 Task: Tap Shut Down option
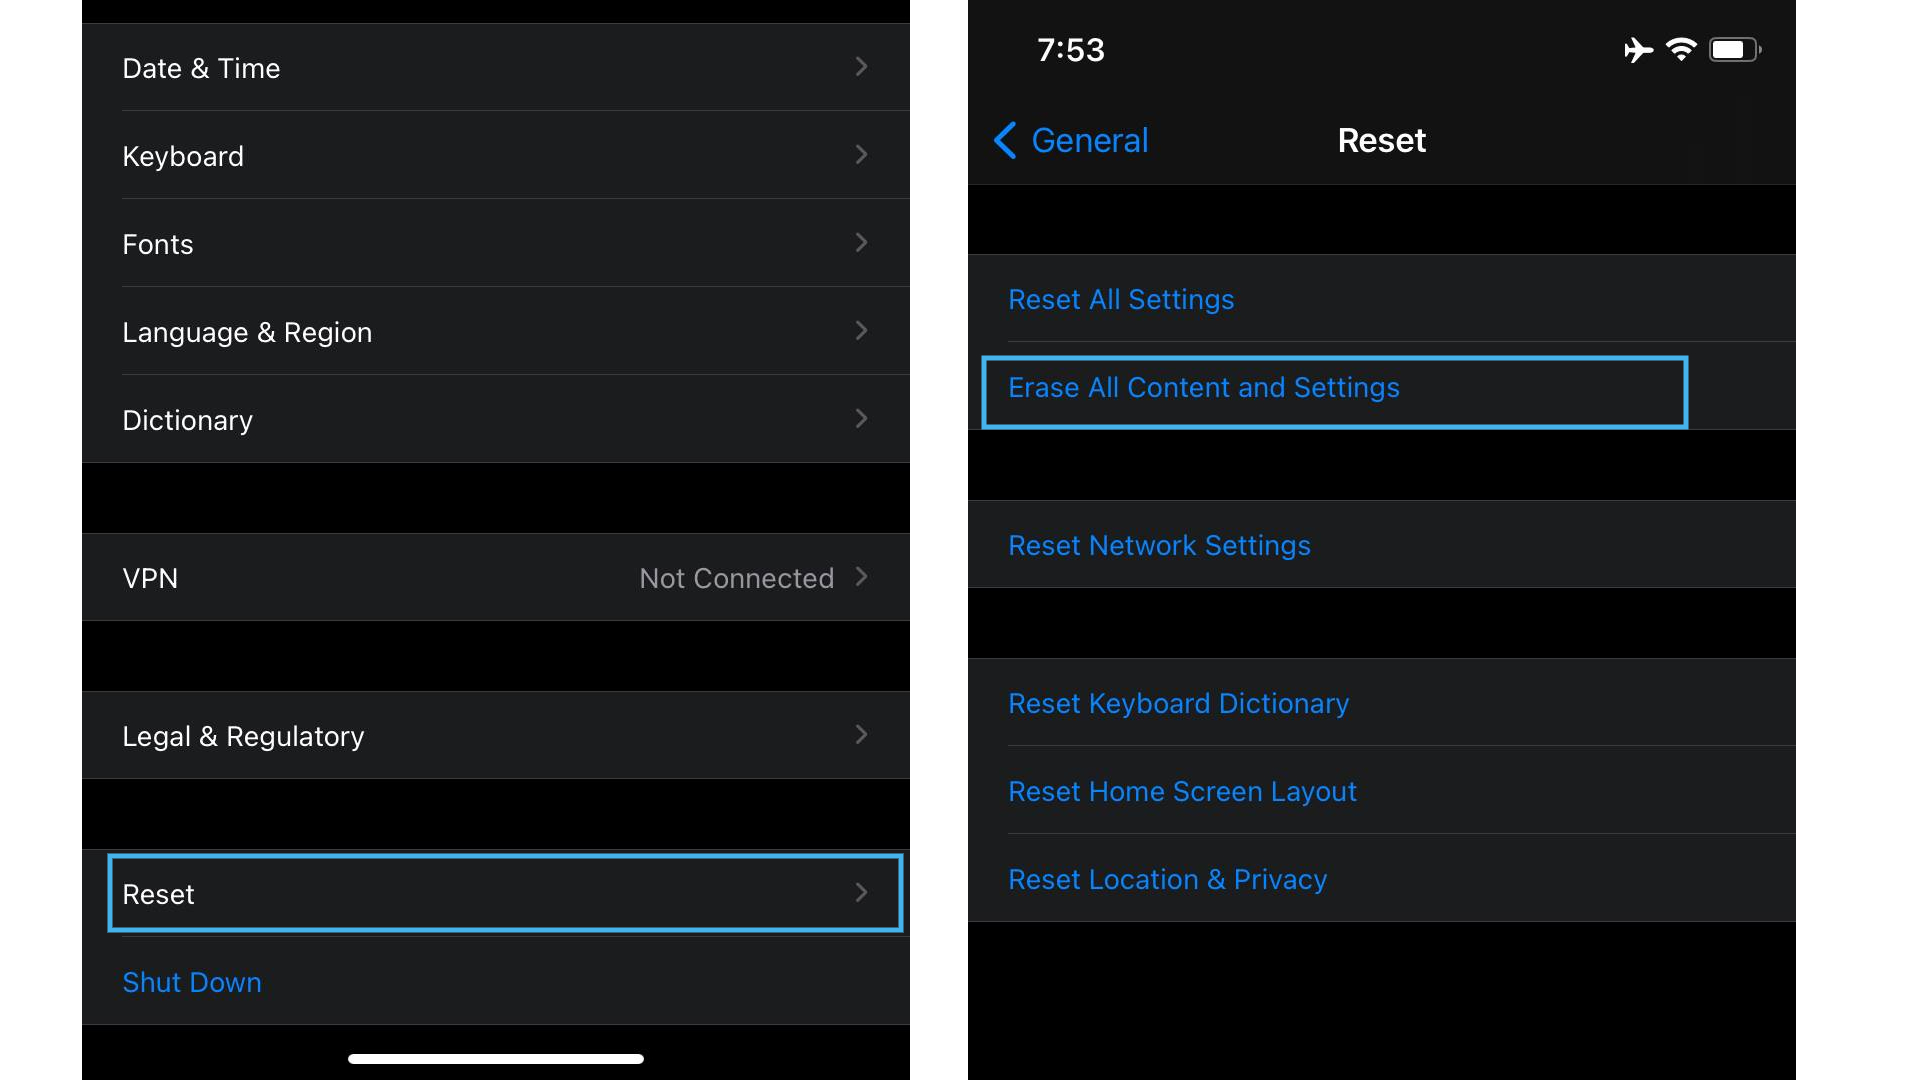pyautogui.click(x=190, y=982)
